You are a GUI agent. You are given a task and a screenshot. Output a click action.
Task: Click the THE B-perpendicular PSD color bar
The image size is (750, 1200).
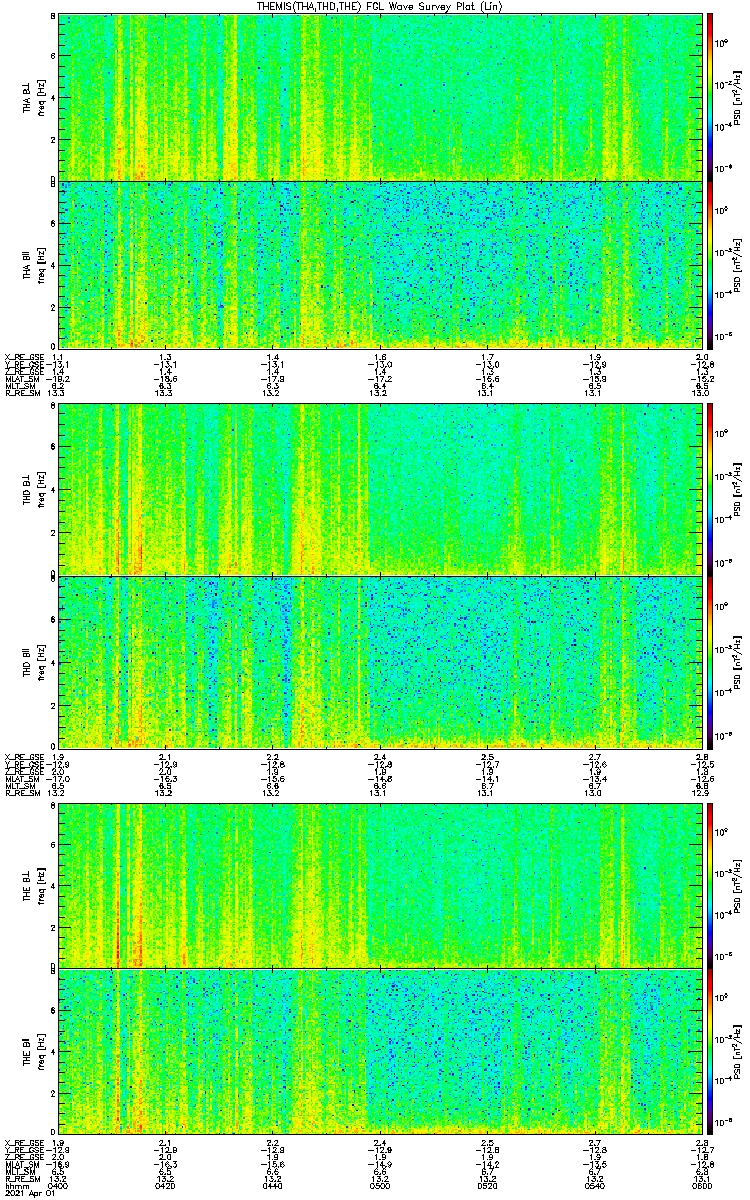pos(710,884)
